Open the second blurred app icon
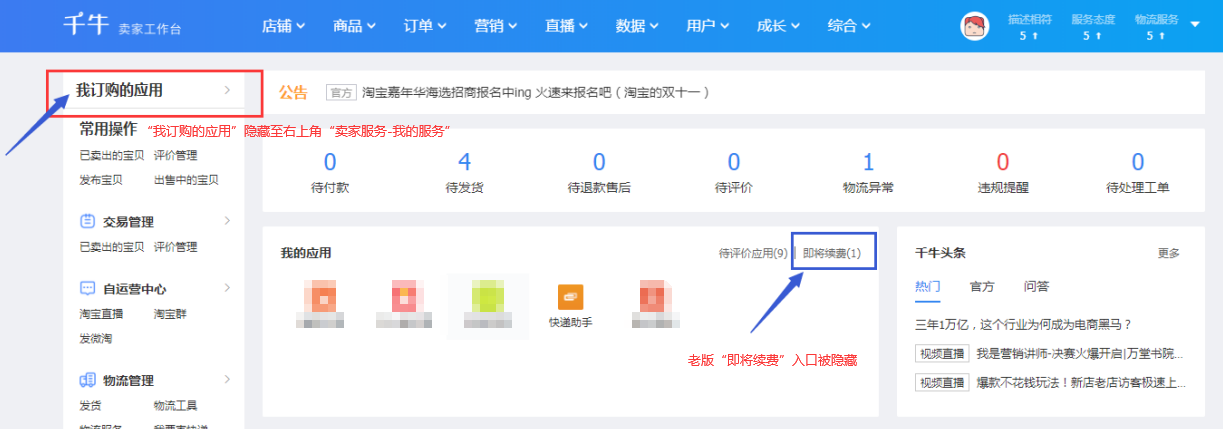 [404, 303]
